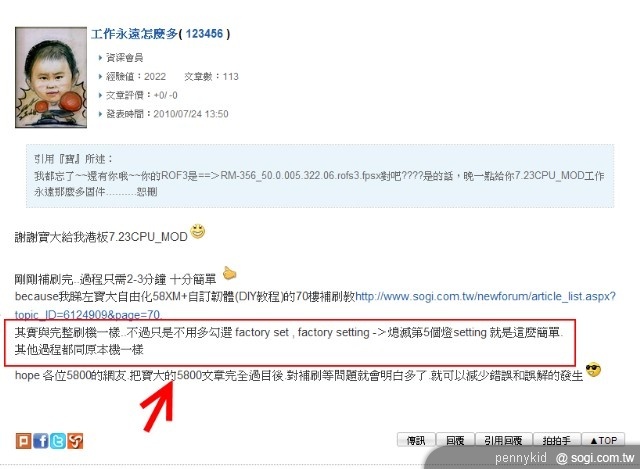640x469 pixels.
Task: Click the arrow bullet beside 經驗值
Action: [x=100, y=76]
